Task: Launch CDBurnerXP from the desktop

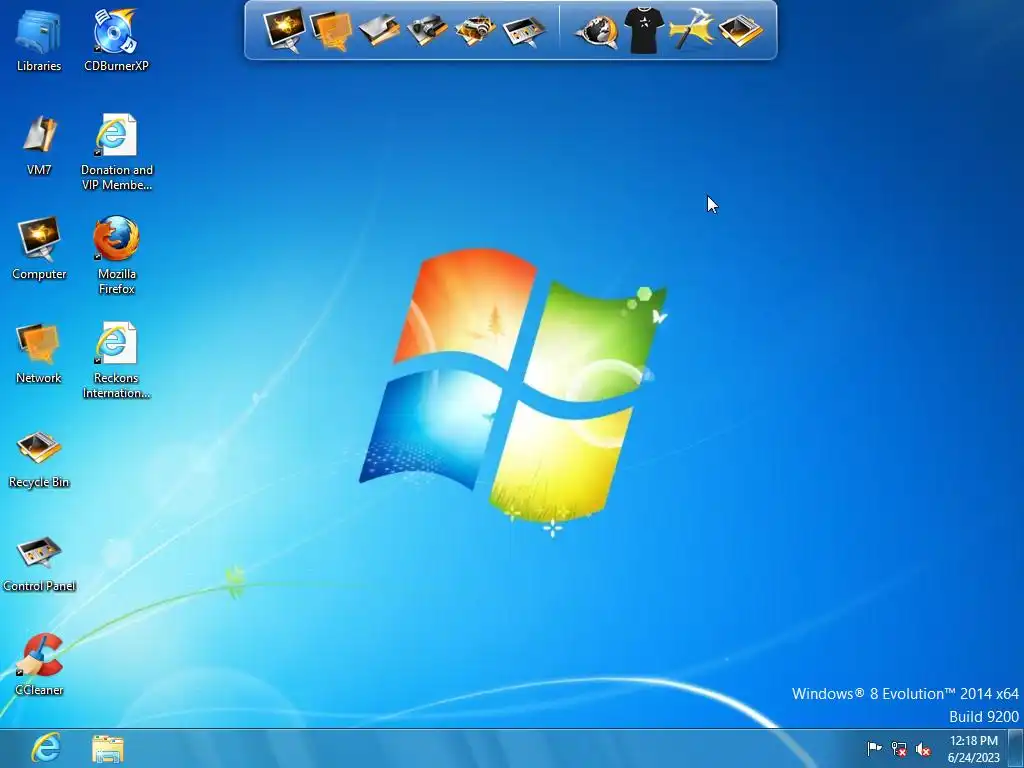Action: pos(116,39)
